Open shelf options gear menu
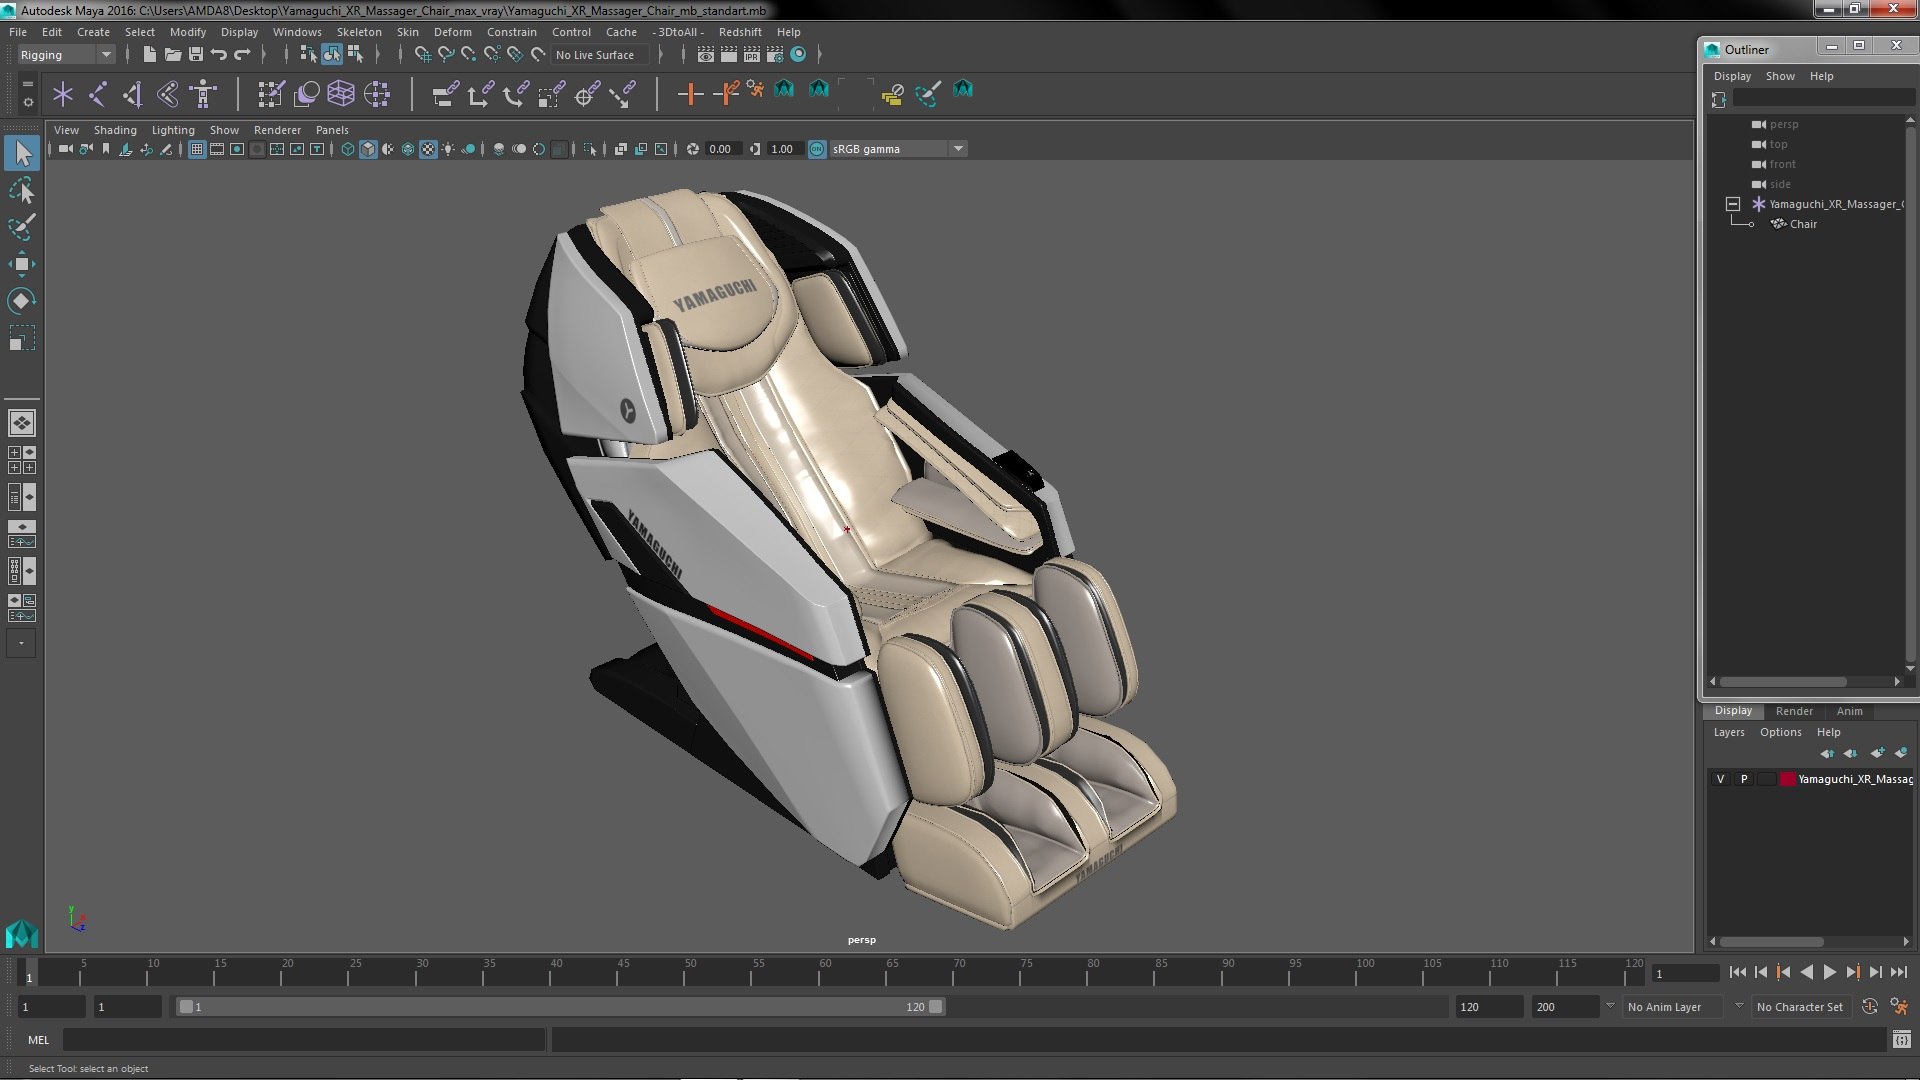 click(x=27, y=102)
